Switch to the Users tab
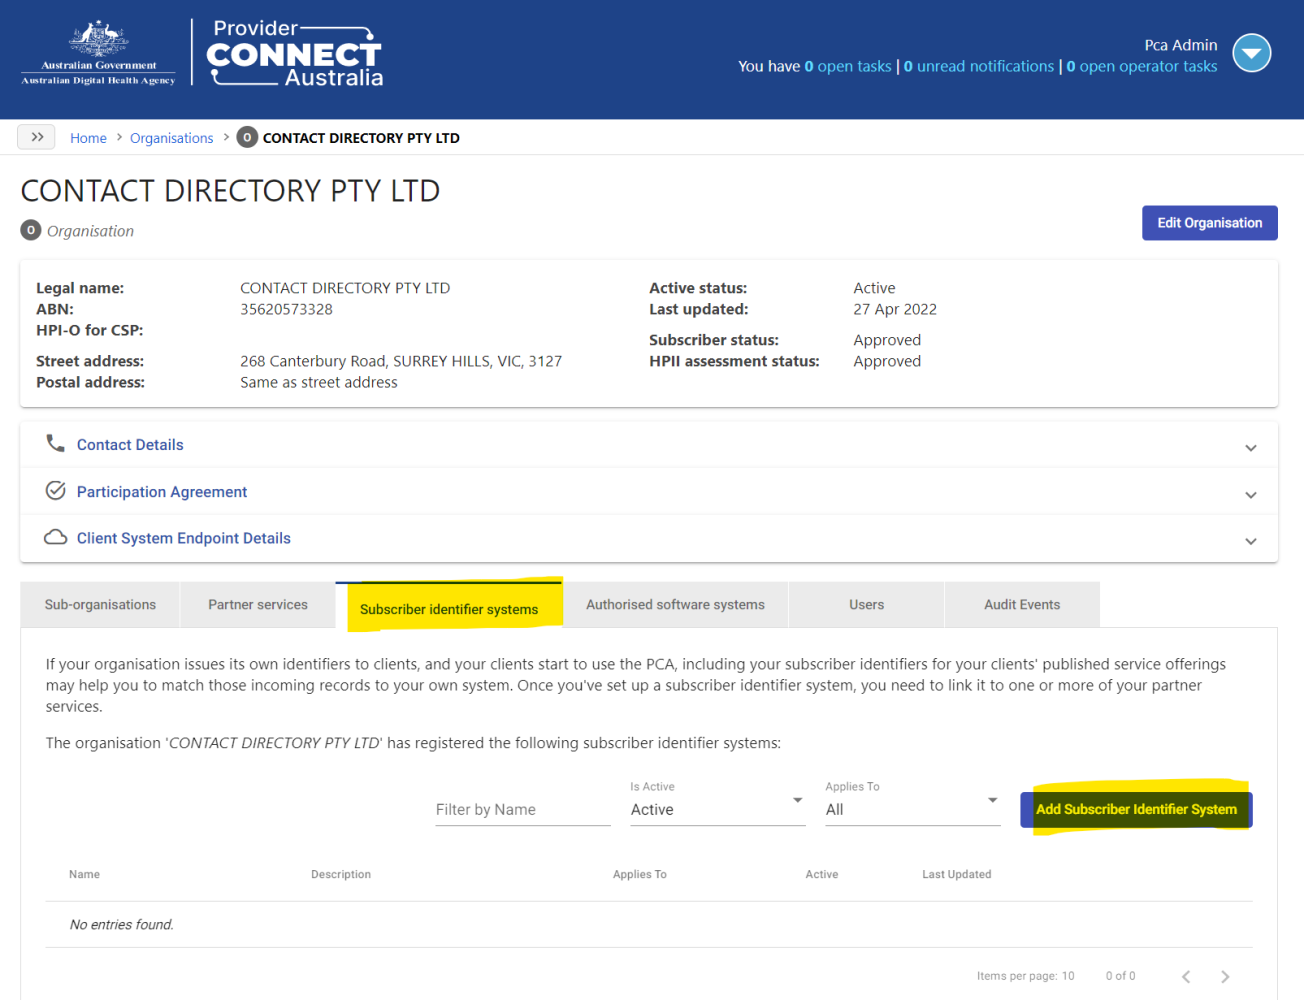 [x=866, y=604]
